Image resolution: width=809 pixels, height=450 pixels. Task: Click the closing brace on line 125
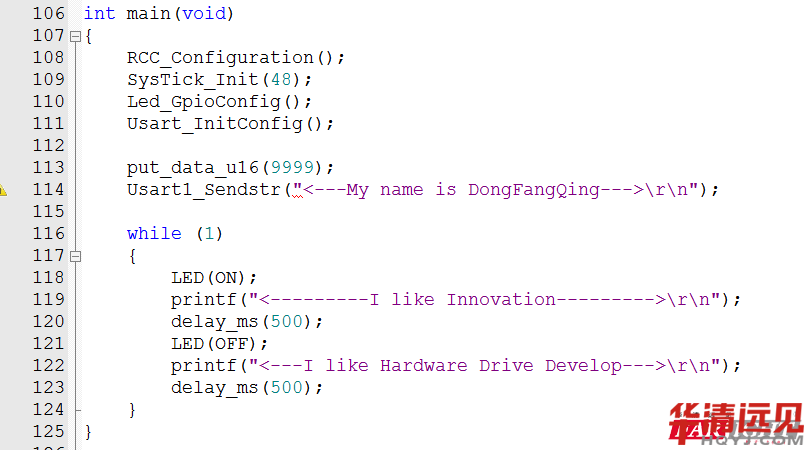pyautogui.click(x=89, y=432)
